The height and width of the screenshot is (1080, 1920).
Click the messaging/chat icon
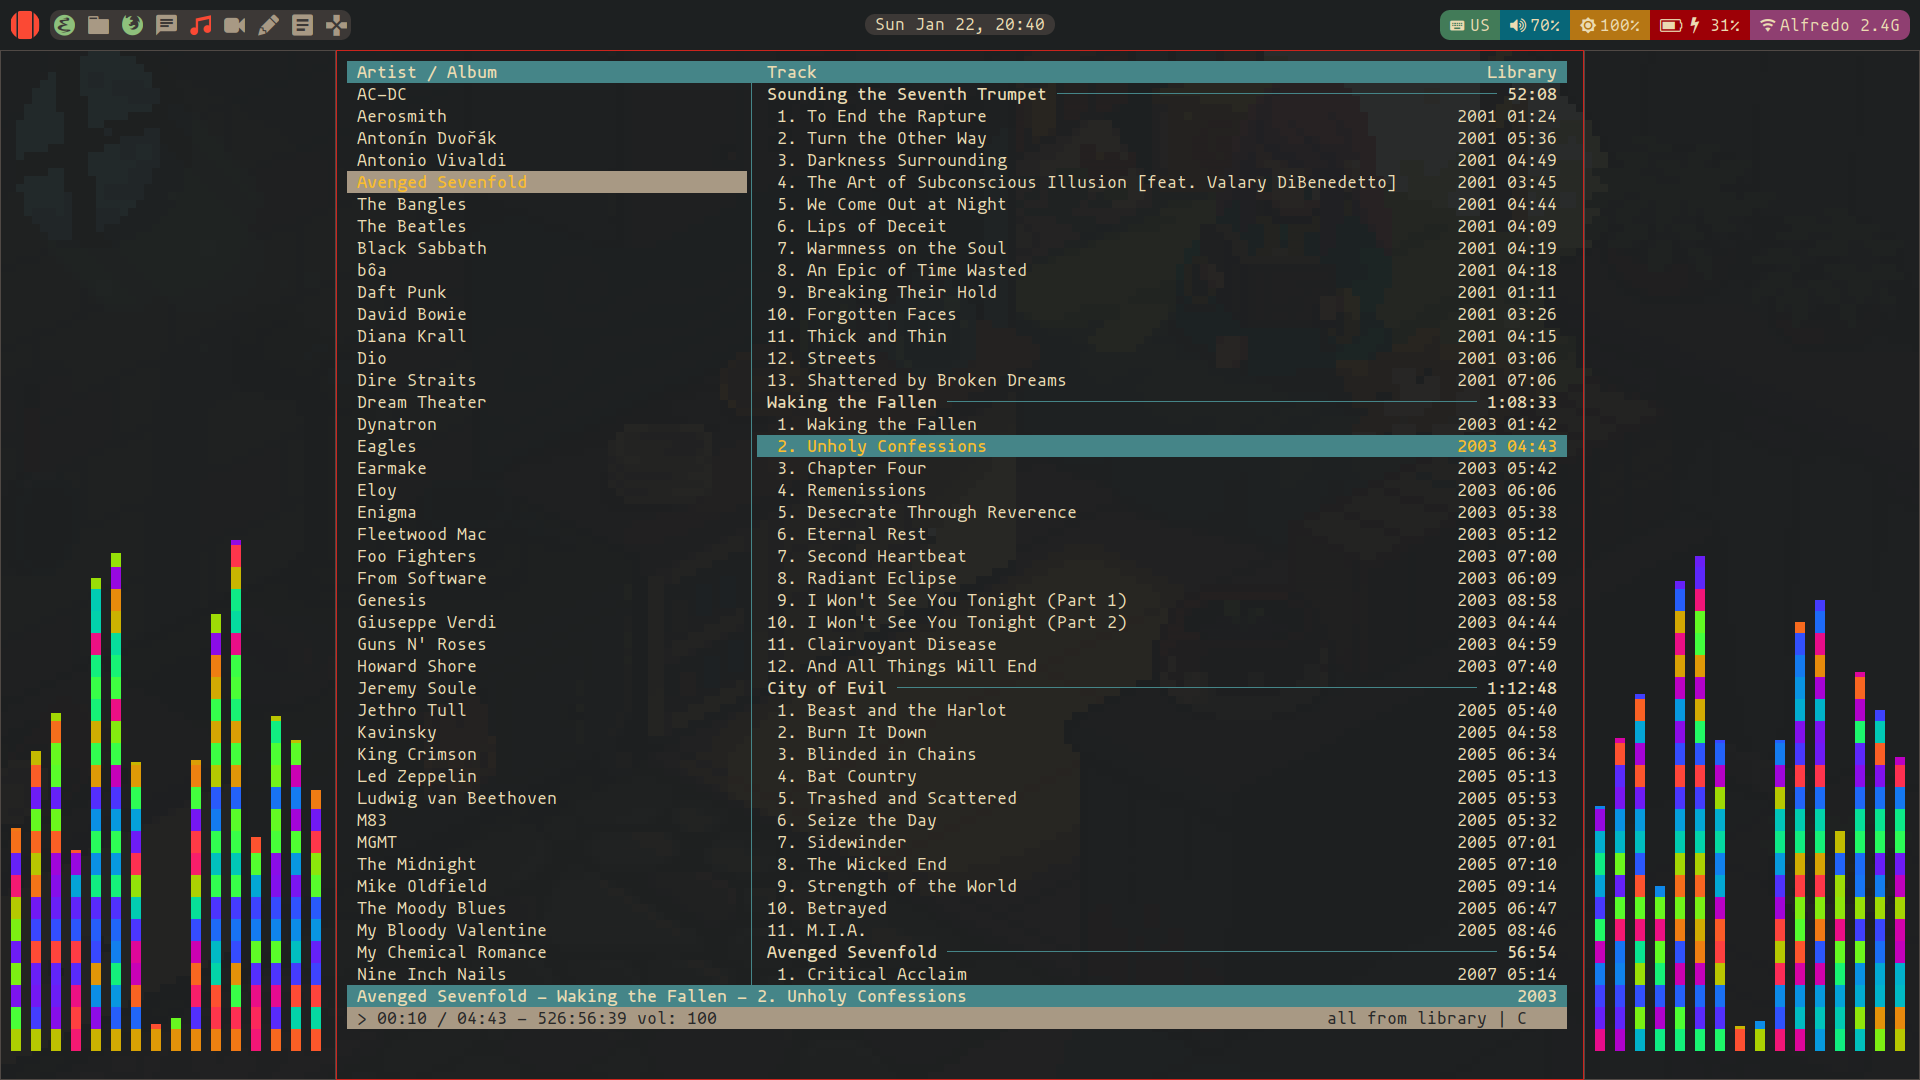tap(166, 24)
